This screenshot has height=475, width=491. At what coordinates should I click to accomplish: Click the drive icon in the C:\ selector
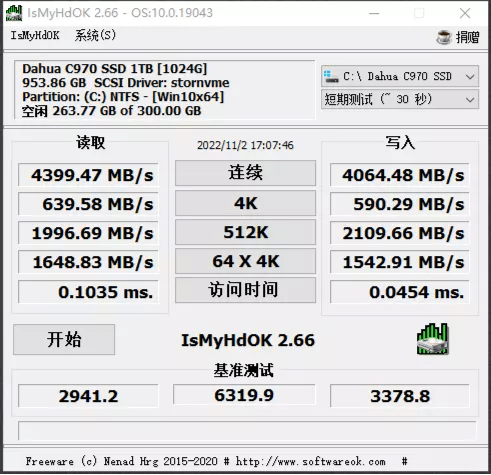(x=331, y=76)
